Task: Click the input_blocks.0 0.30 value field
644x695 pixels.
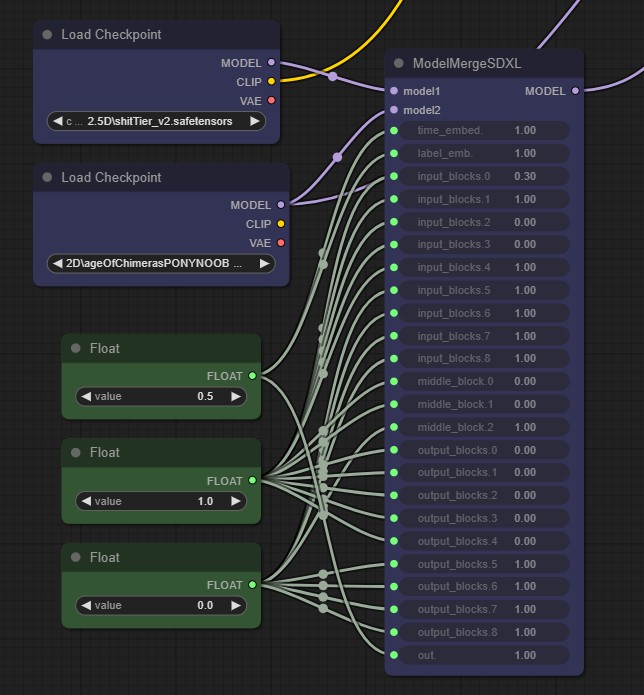Action: (x=484, y=176)
